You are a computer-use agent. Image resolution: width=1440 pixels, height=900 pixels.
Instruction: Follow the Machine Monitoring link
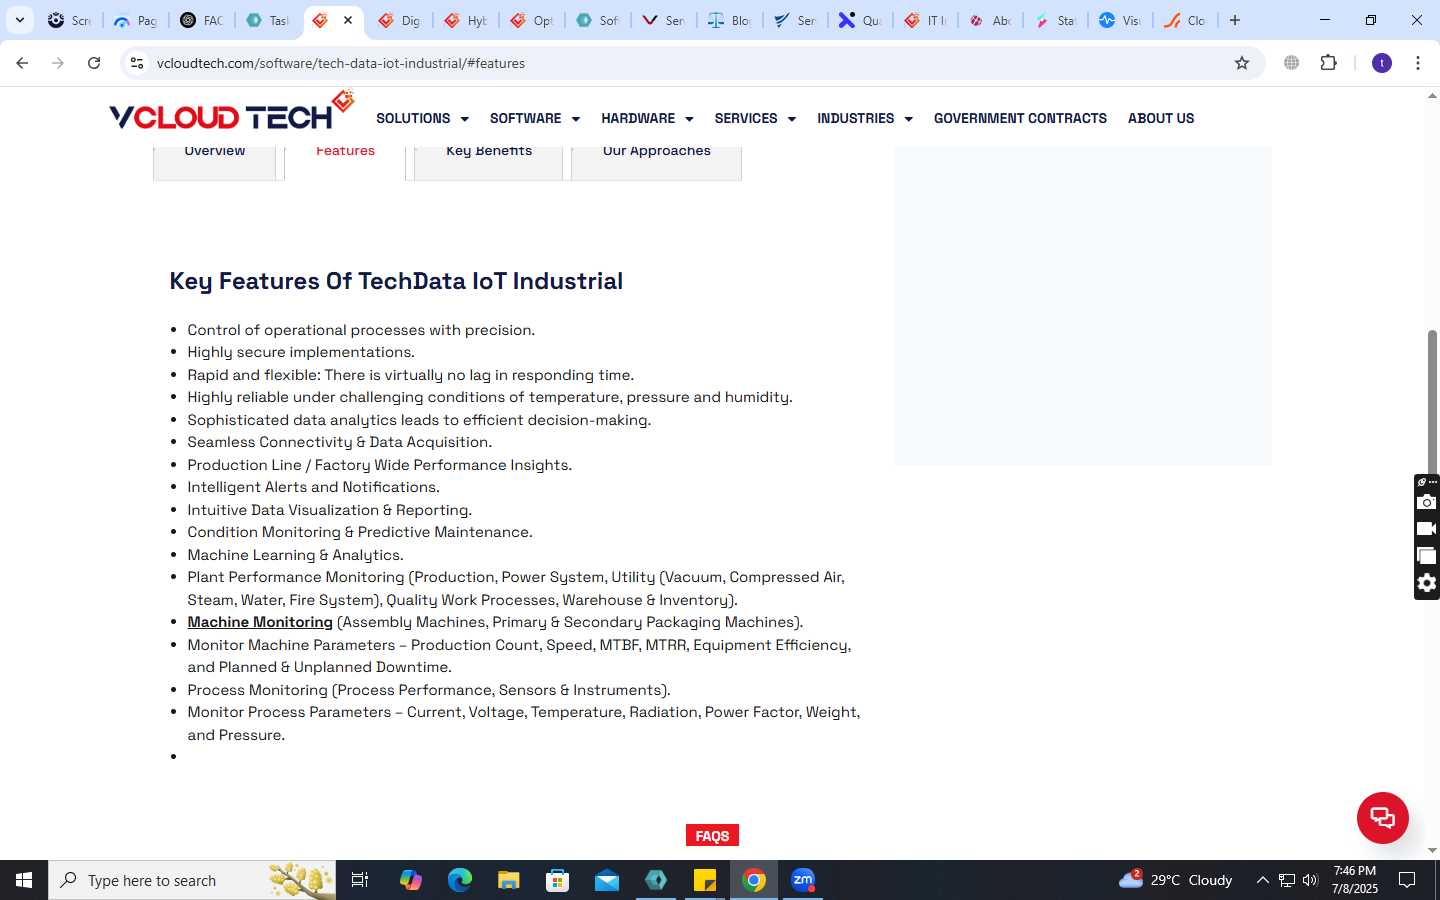[260, 622]
